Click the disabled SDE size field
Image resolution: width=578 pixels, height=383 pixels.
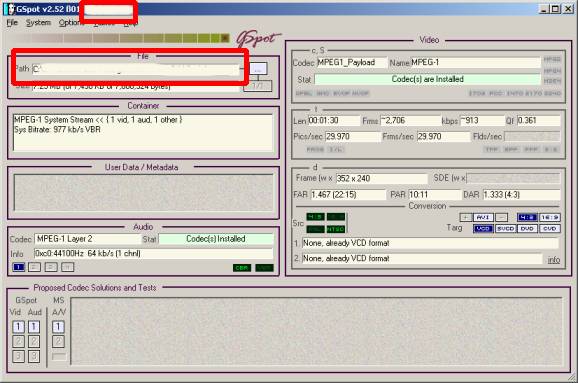point(513,178)
